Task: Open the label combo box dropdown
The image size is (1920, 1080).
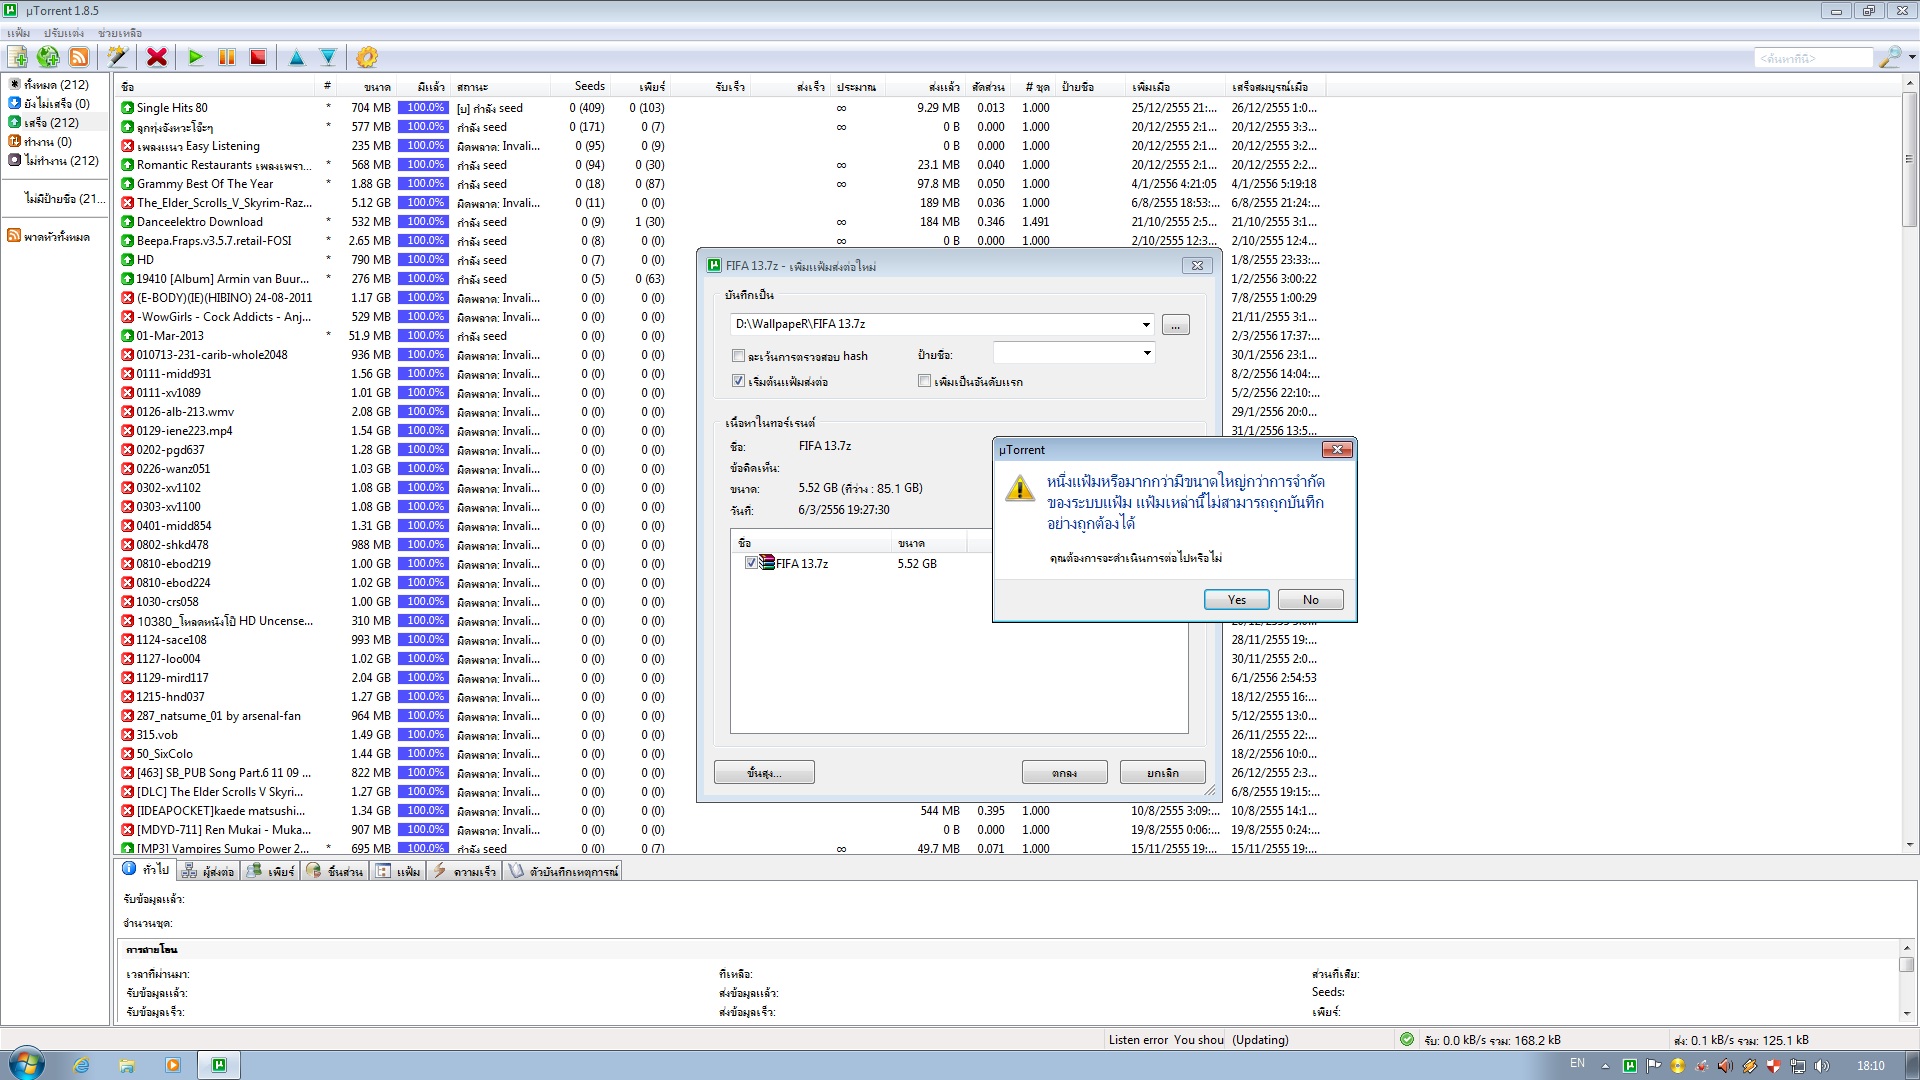Action: coord(1147,353)
